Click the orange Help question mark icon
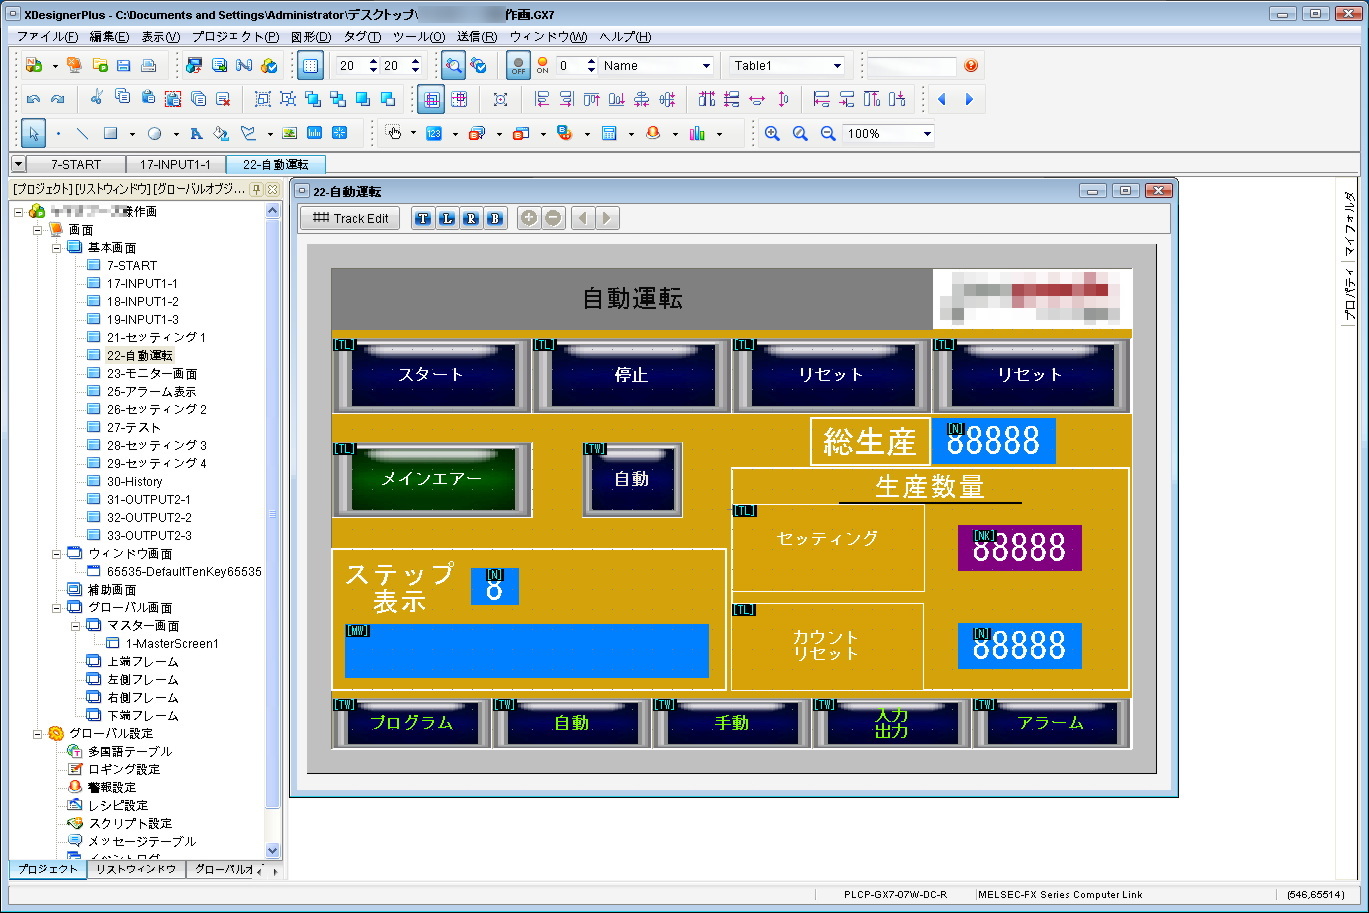The height and width of the screenshot is (913, 1369). click(x=971, y=66)
